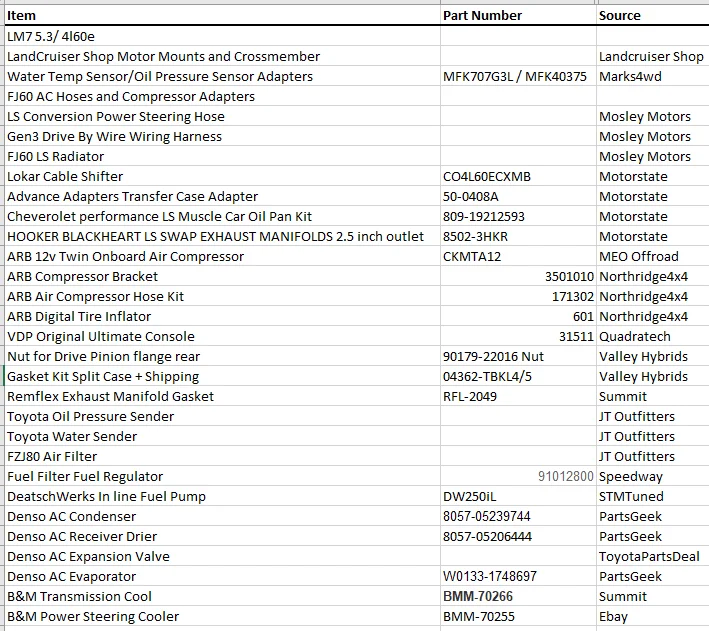709x631 pixels.
Task: Select 'Toyota Oil Pressure Sender' cell
Action: tap(222, 416)
